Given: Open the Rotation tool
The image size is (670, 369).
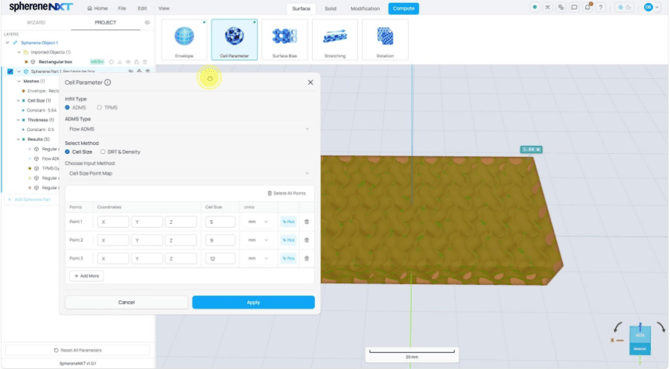Looking at the screenshot, I should pyautogui.click(x=385, y=40).
